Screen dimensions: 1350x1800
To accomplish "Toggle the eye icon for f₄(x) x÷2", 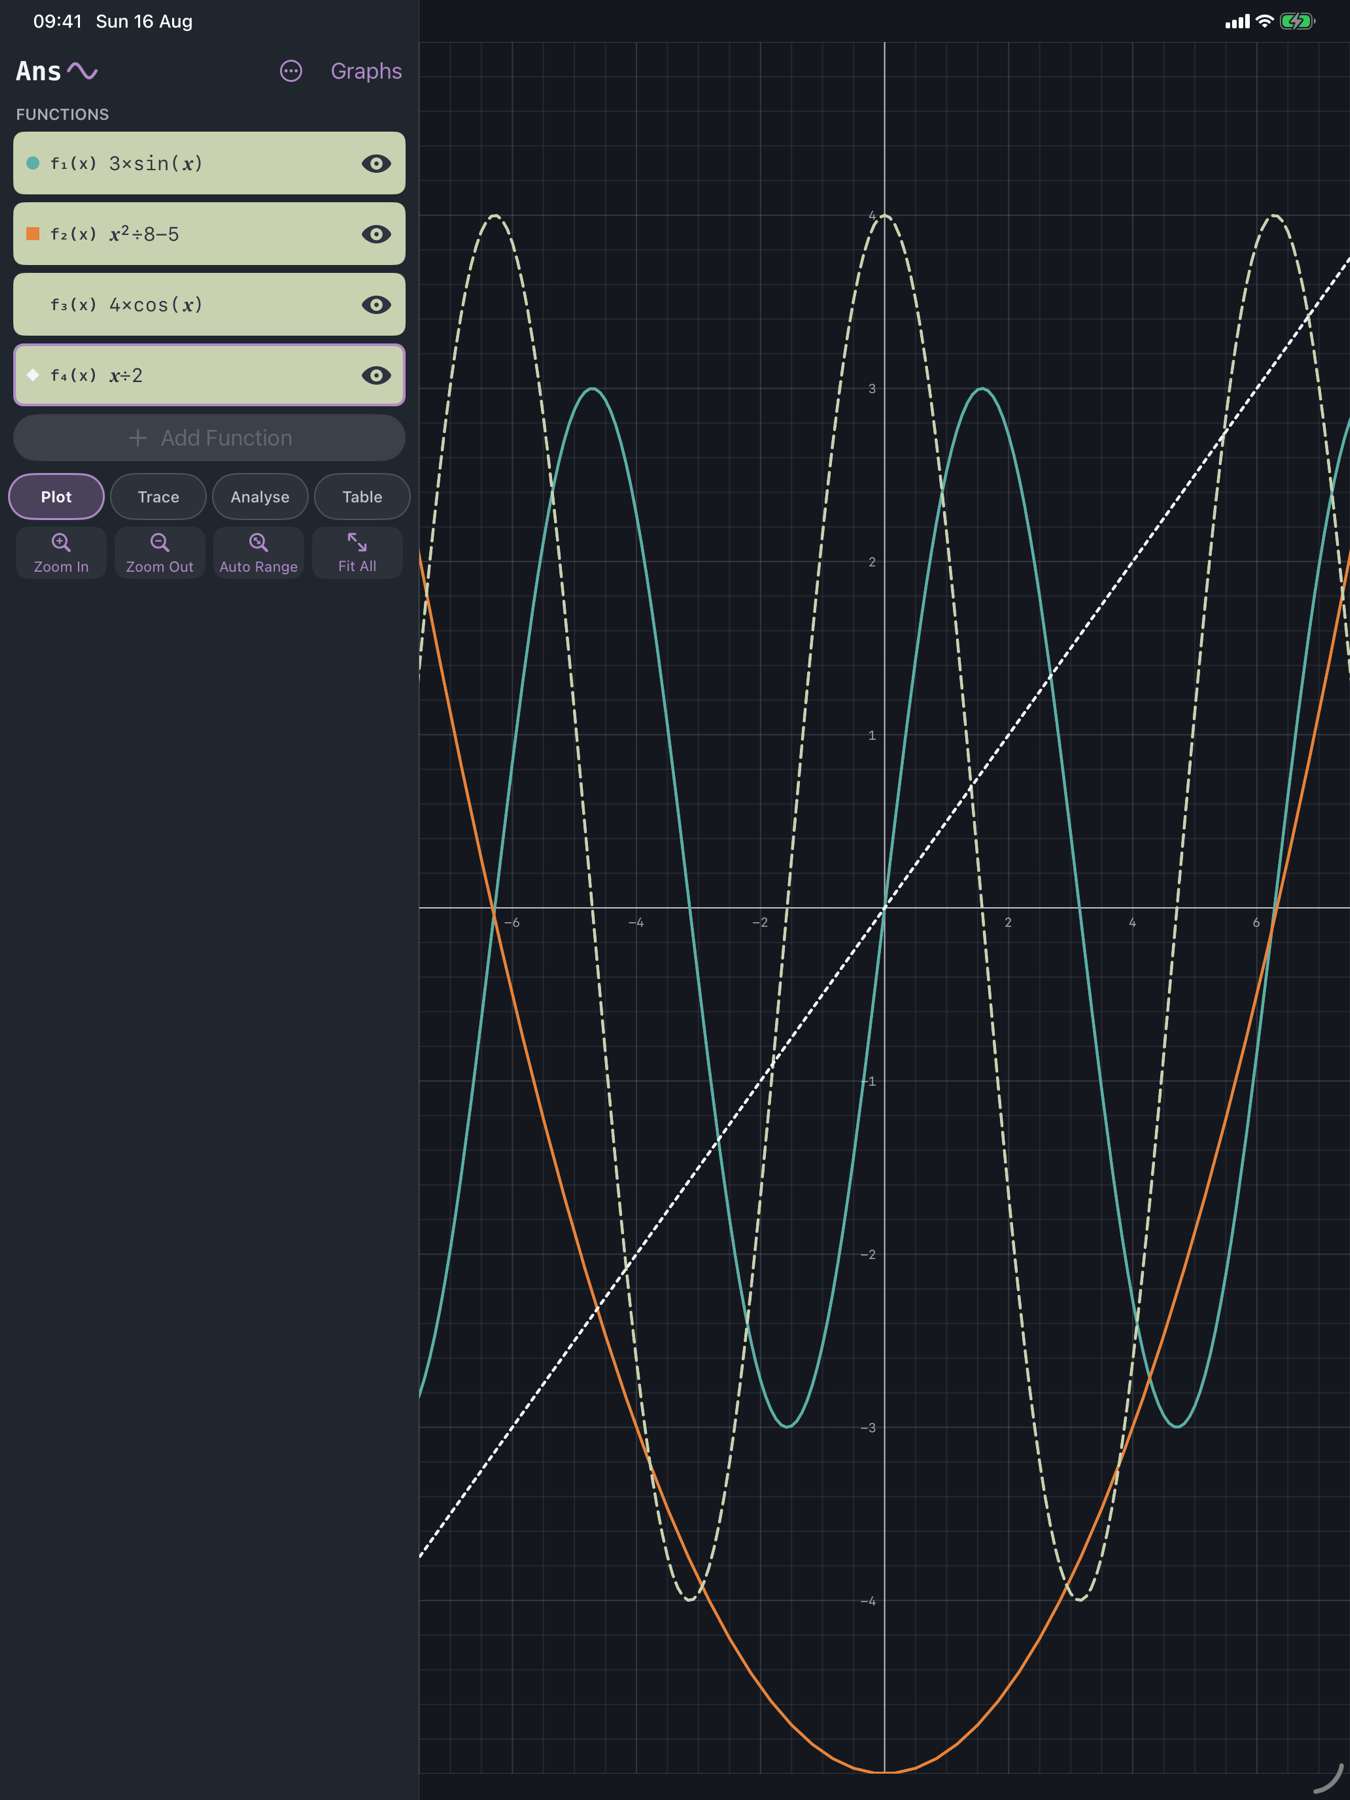I will (376, 375).
